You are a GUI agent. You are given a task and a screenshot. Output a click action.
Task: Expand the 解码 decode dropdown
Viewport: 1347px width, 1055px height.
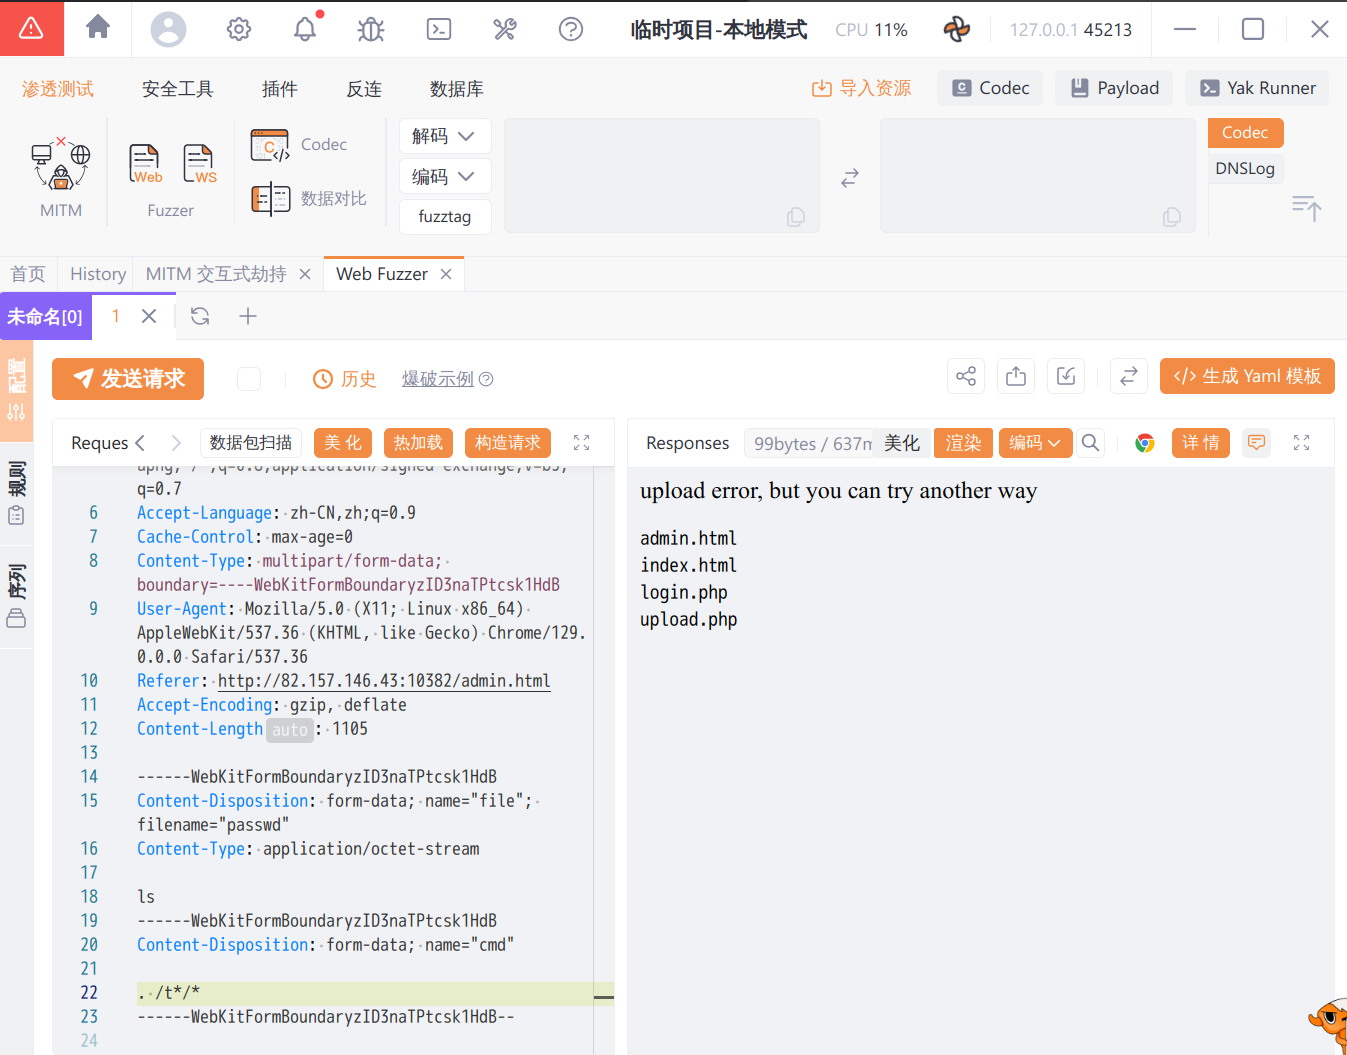pyautogui.click(x=445, y=136)
